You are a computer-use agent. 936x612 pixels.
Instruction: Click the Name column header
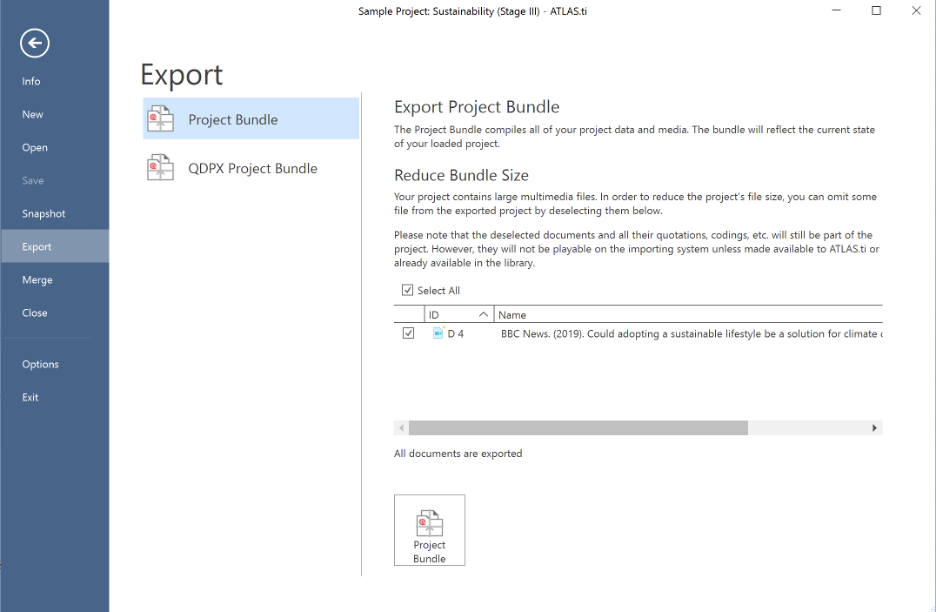[688, 315]
